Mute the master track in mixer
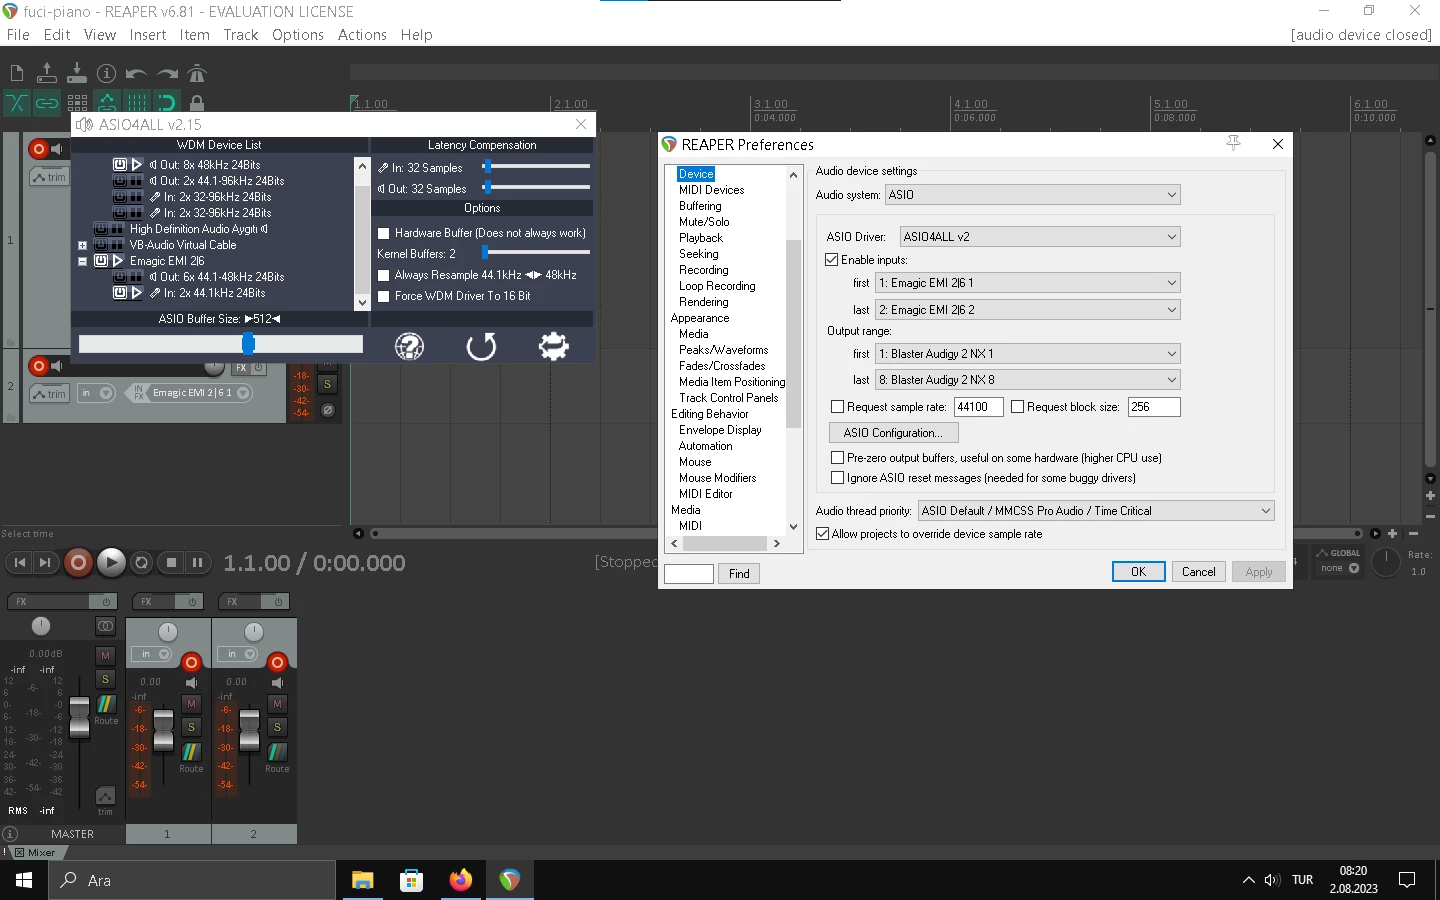 click(105, 656)
